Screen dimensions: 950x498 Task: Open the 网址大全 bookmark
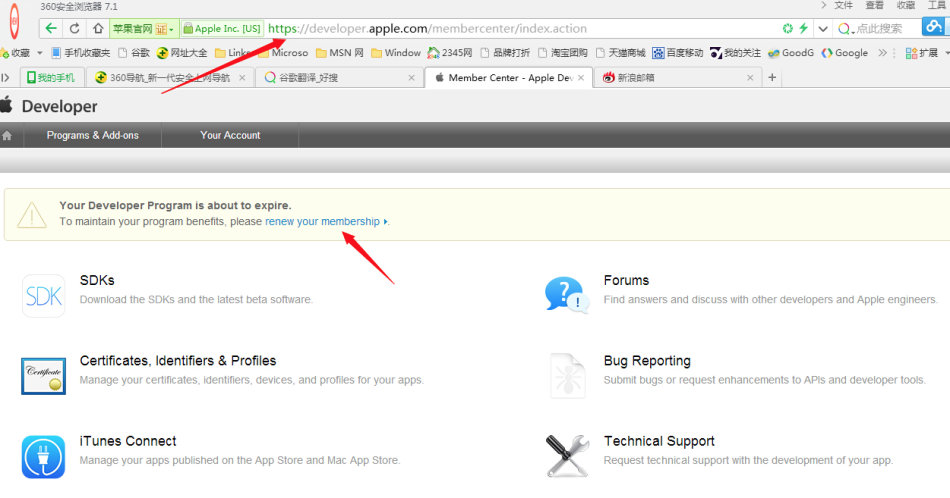[182, 53]
